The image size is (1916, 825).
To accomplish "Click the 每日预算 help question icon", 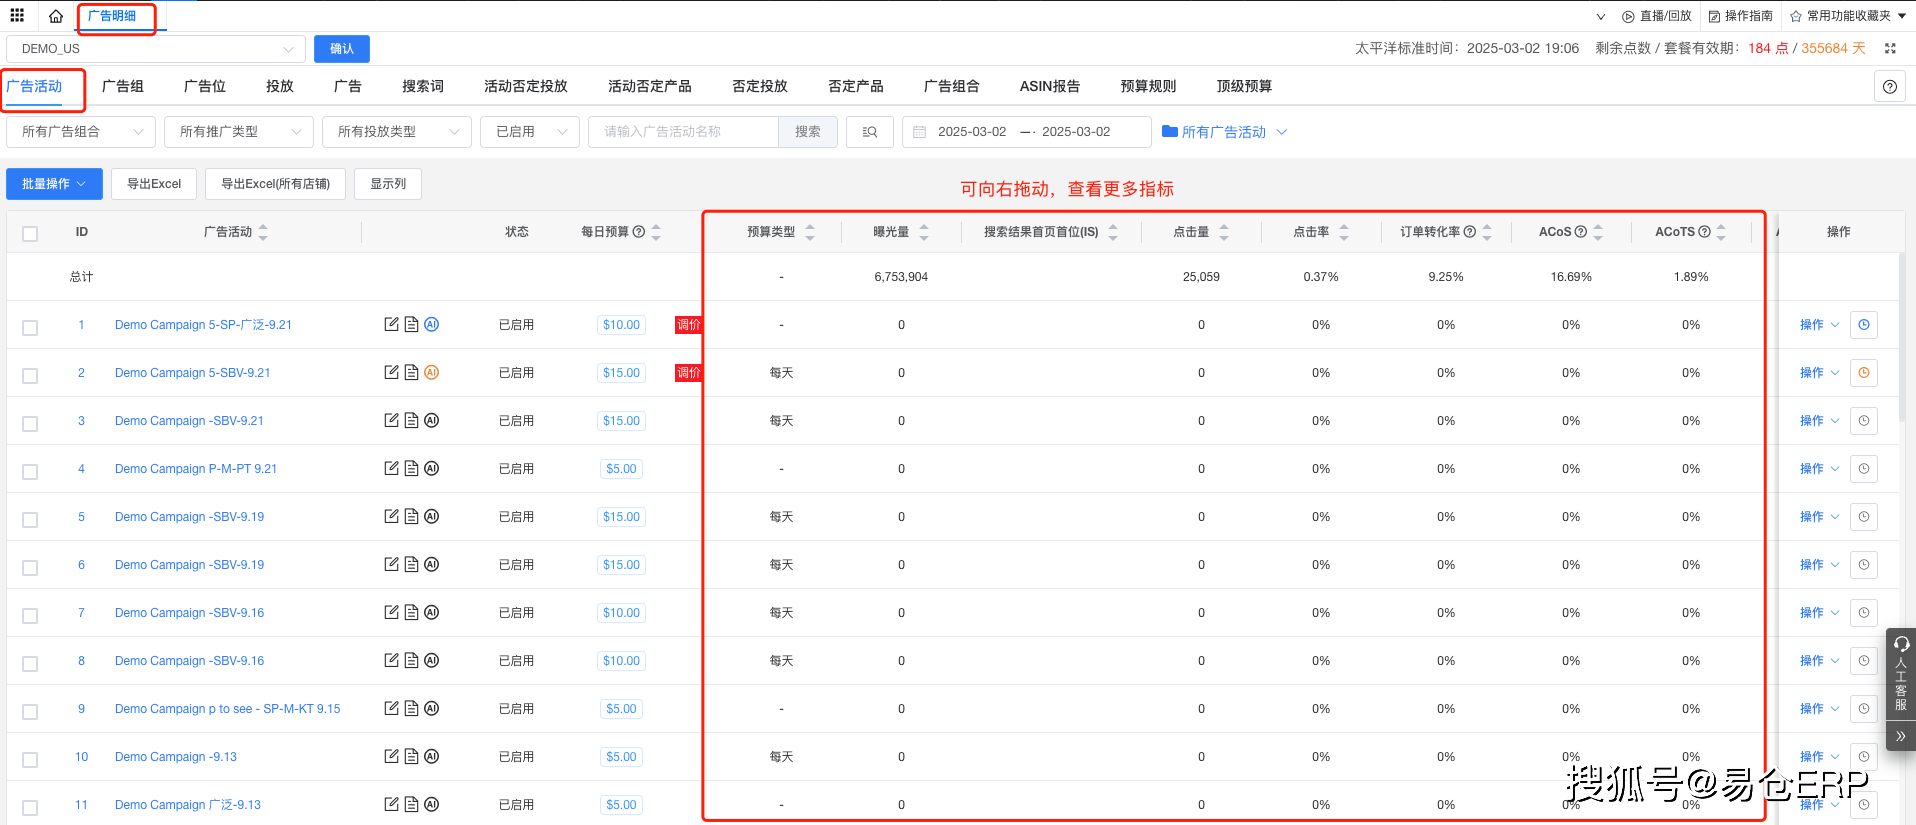I will tap(639, 232).
